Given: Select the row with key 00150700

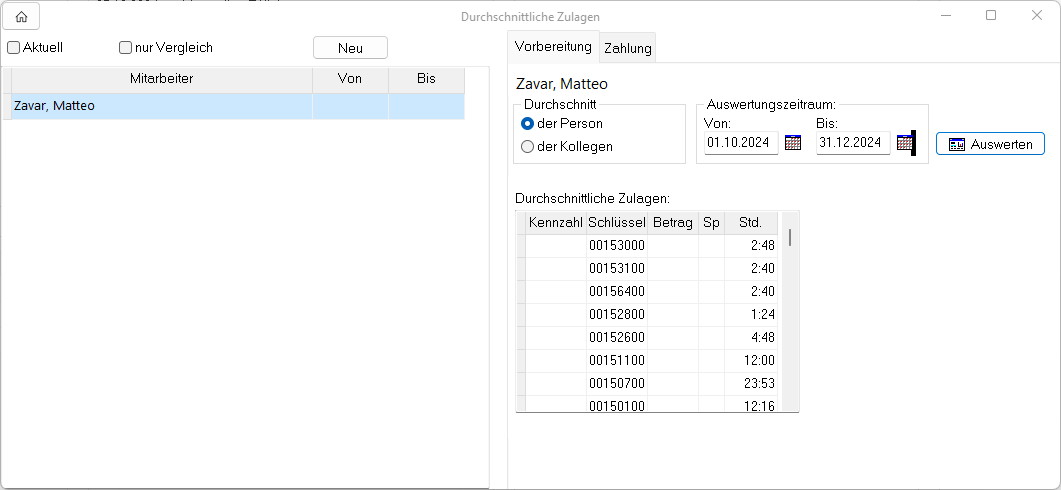Looking at the screenshot, I should point(616,382).
